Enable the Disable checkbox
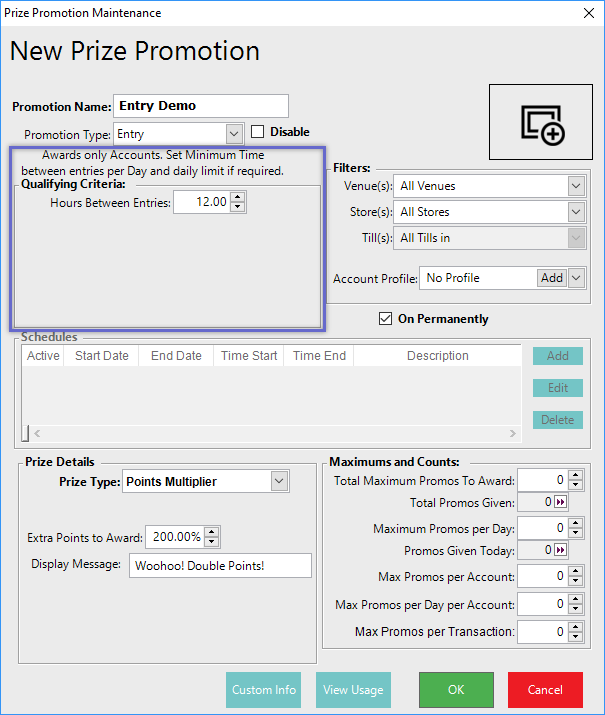 tap(258, 132)
